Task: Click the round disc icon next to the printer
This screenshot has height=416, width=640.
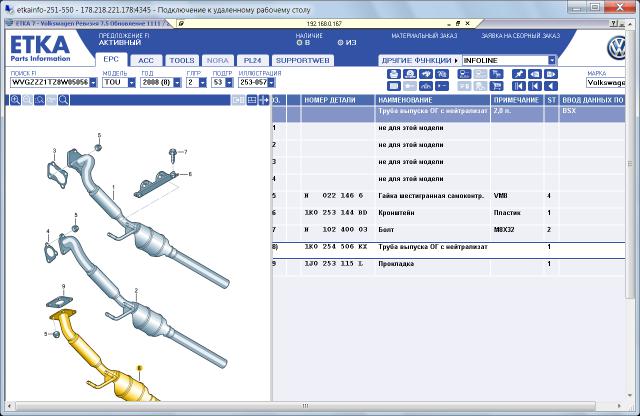Action: point(410,74)
